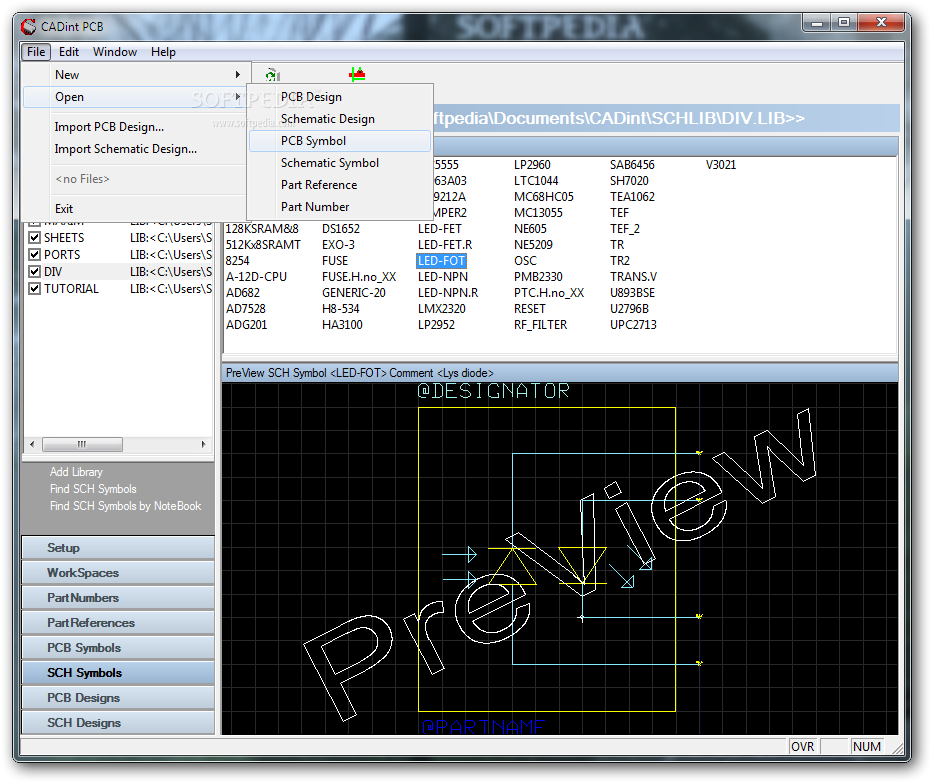Toggle the PORTS library checkbox
The height and width of the screenshot is (783, 932).
(x=34, y=255)
